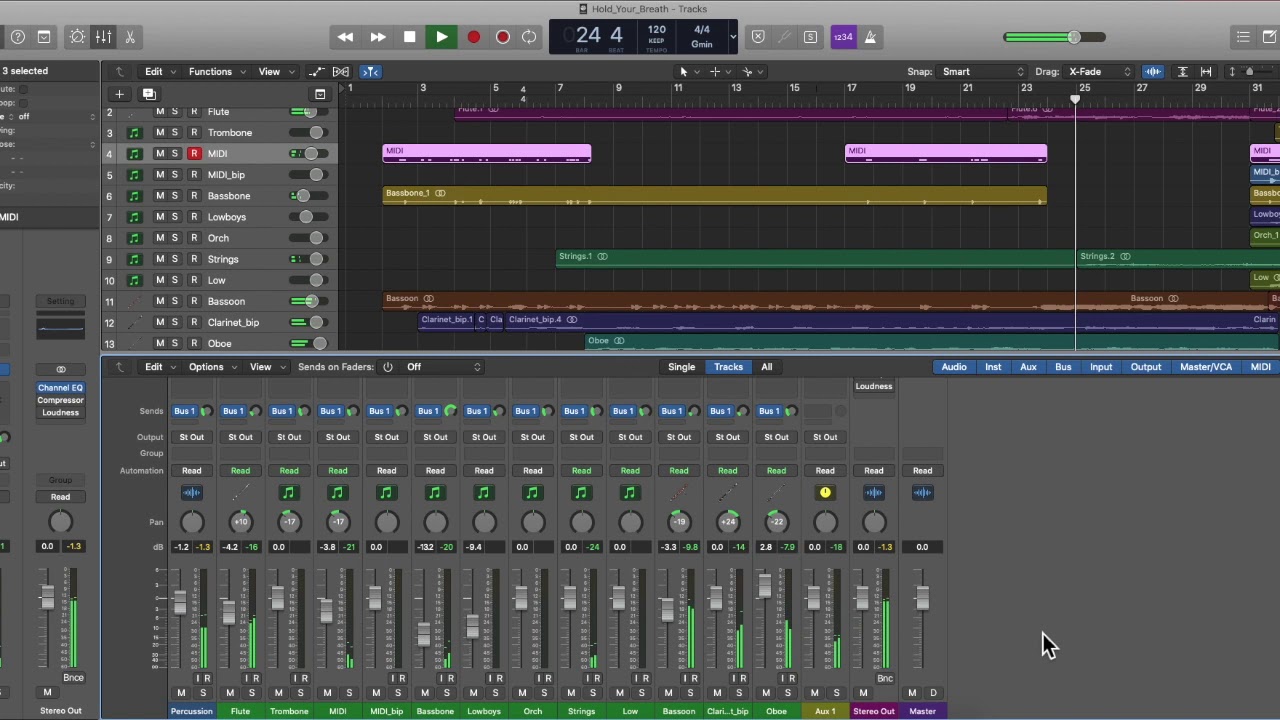
Task: Toggle the Waveform Zoom button in the Tracks toolbar
Action: coord(1153,71)
